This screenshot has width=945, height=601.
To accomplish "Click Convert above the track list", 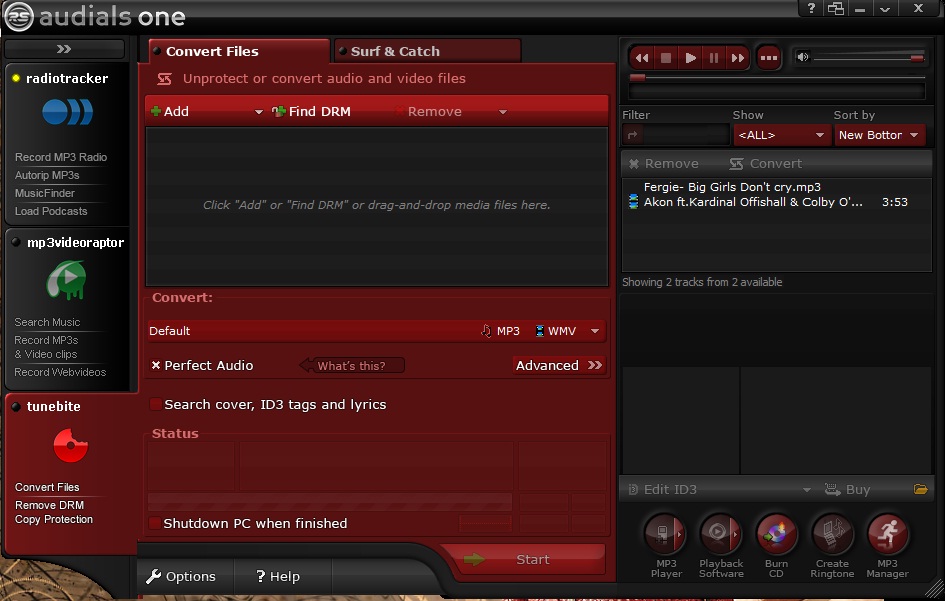I will coord(765,163).
